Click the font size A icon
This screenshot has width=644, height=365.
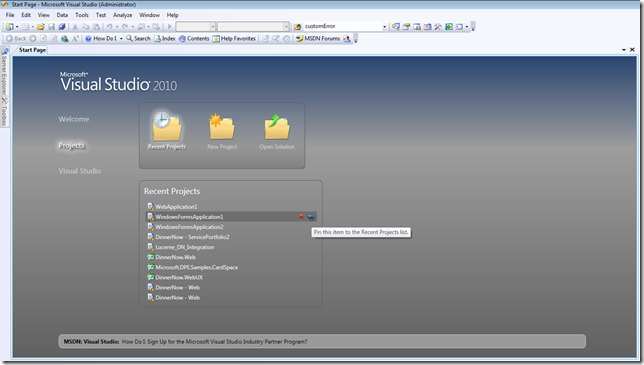(x=75, y=39)
